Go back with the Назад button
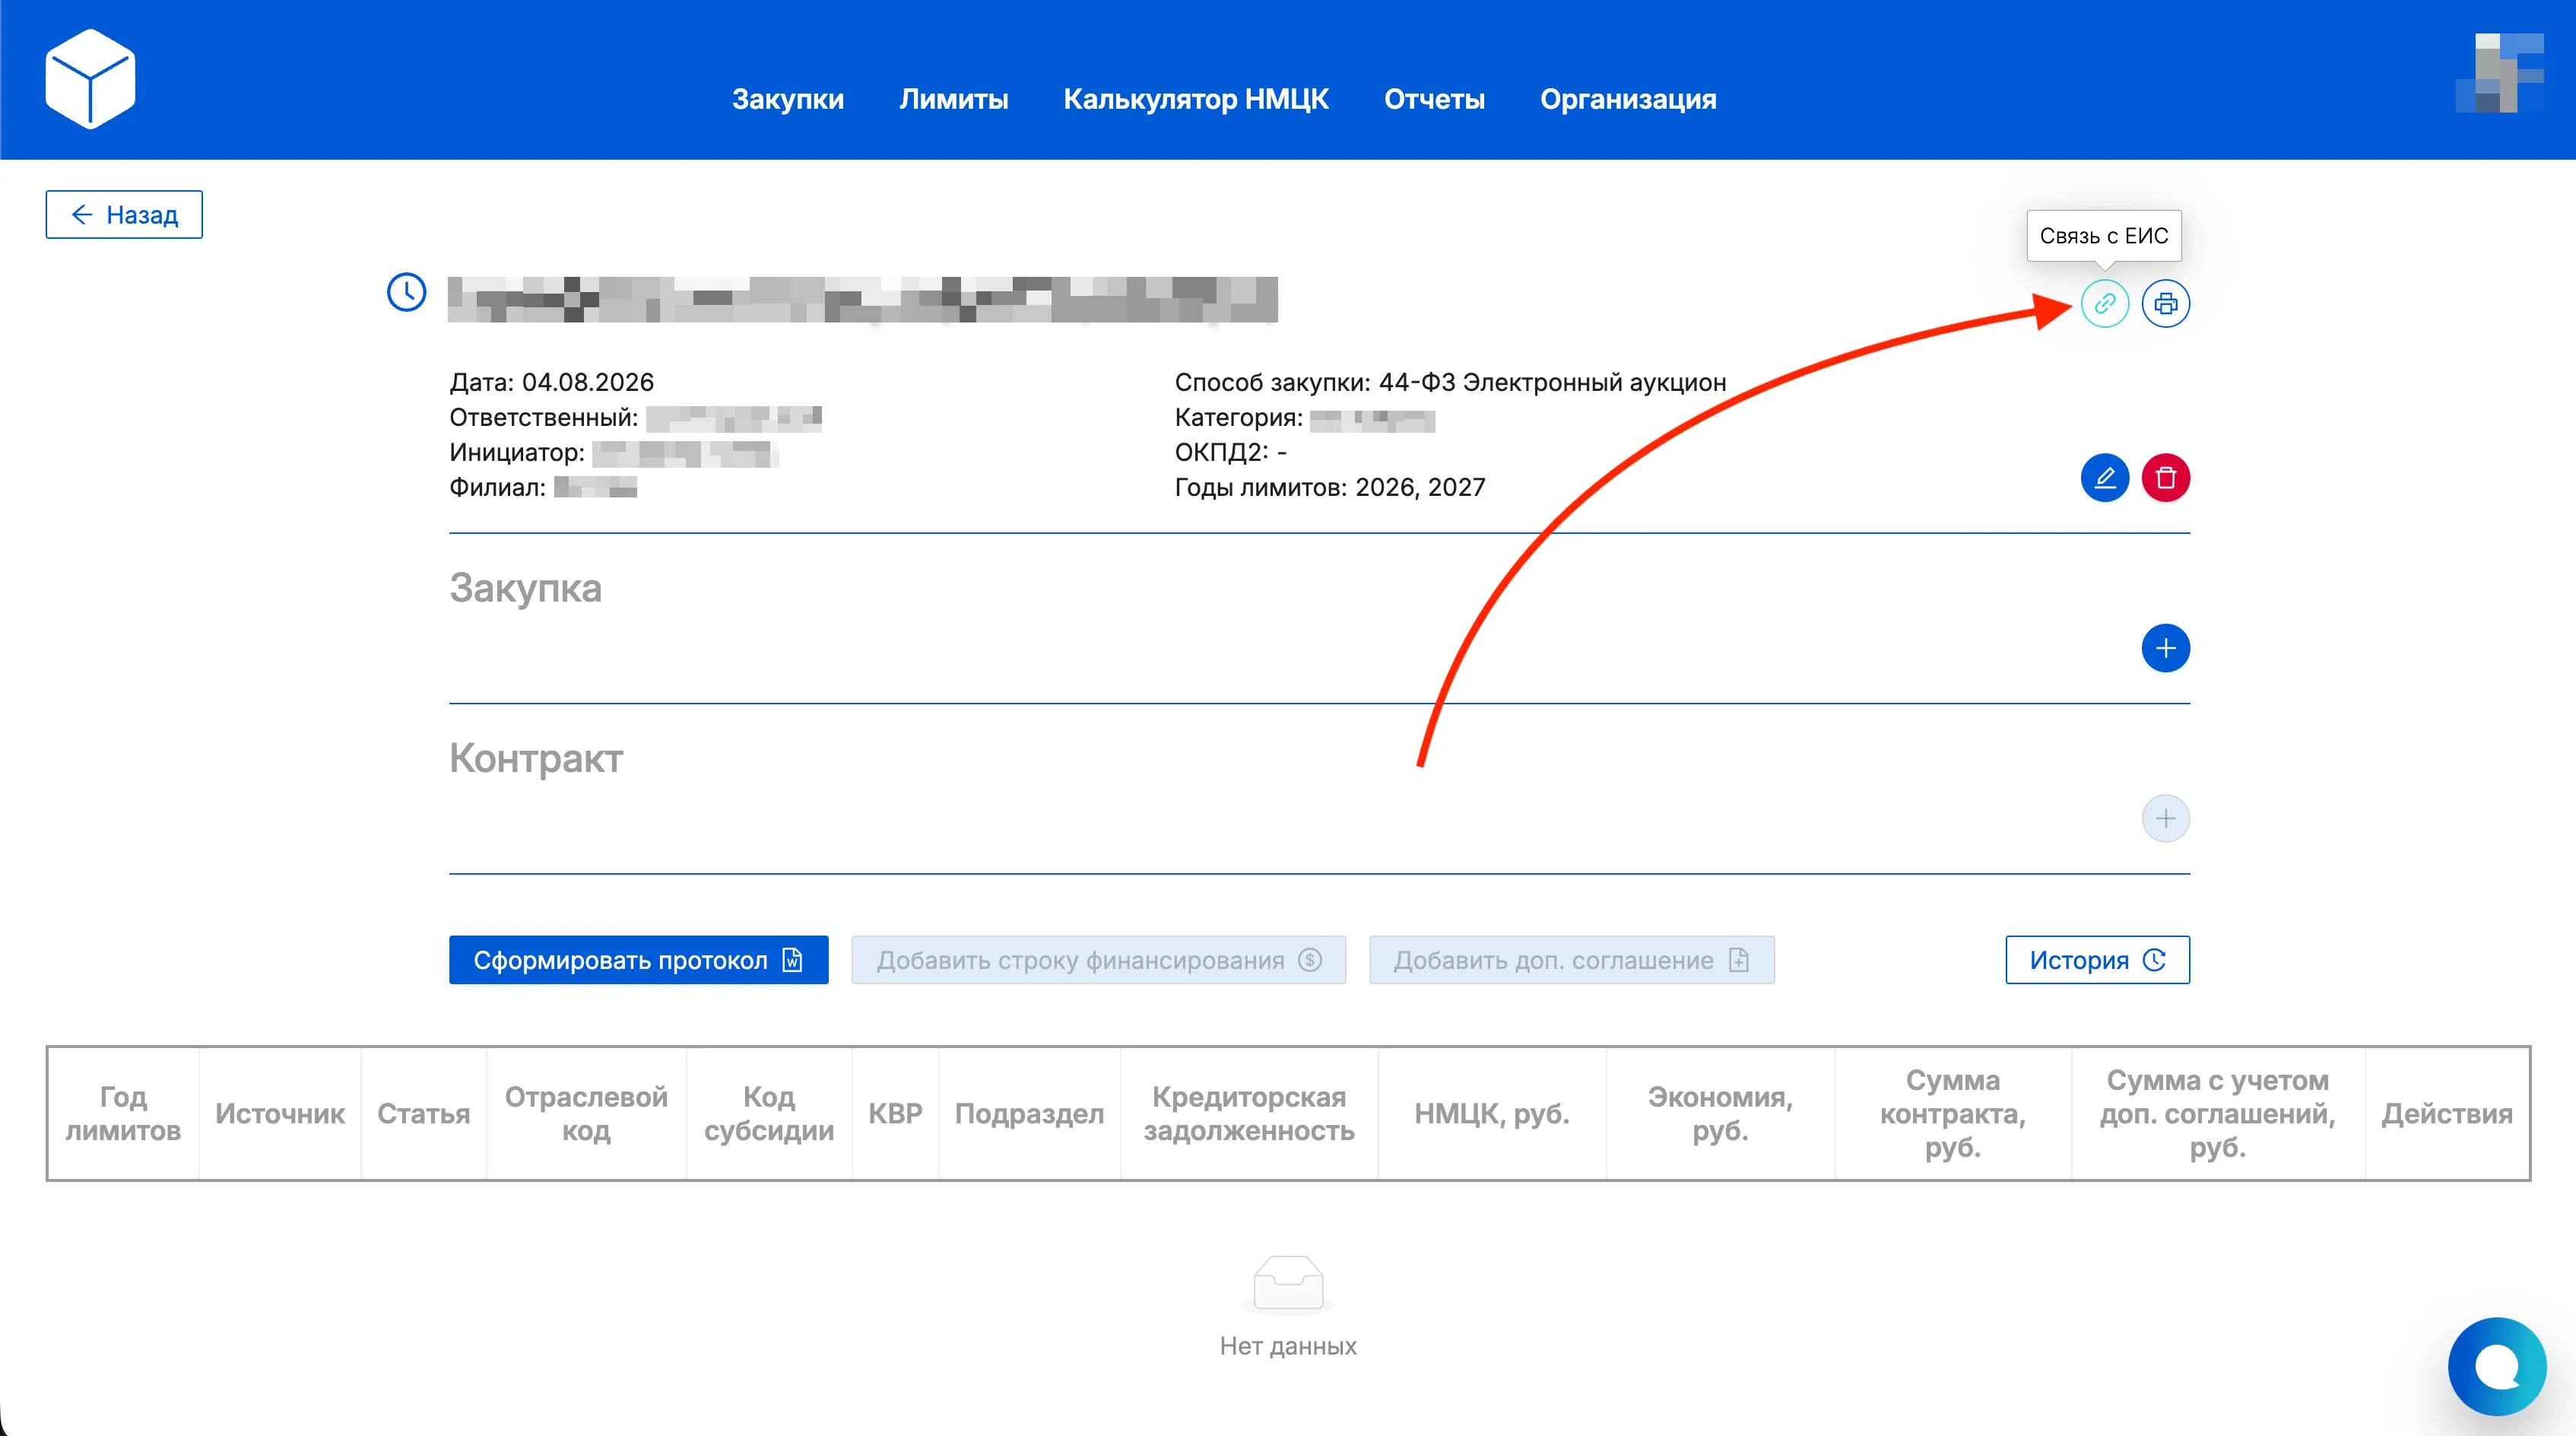The width and height of the screenshot is (2576, 1436). 124,214
